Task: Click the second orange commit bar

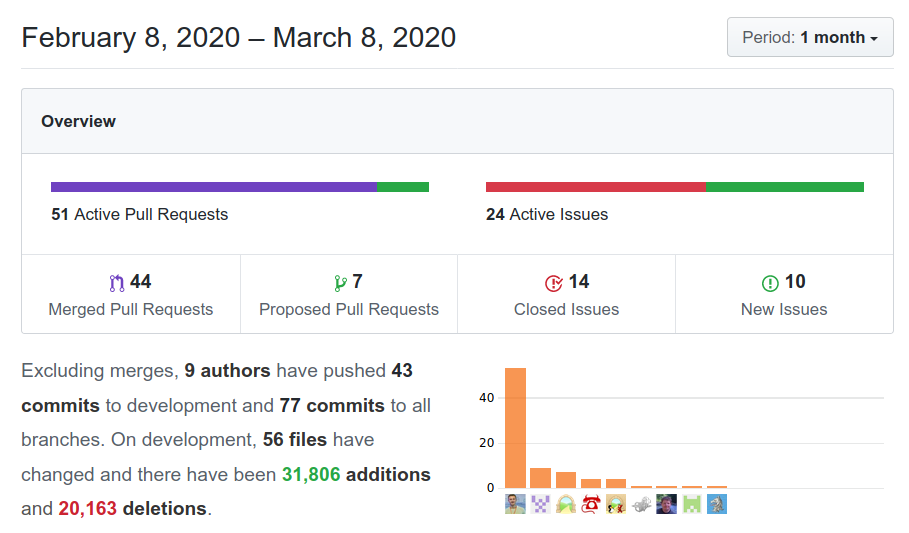Action: pyautogui.click(x=540, y=478)
